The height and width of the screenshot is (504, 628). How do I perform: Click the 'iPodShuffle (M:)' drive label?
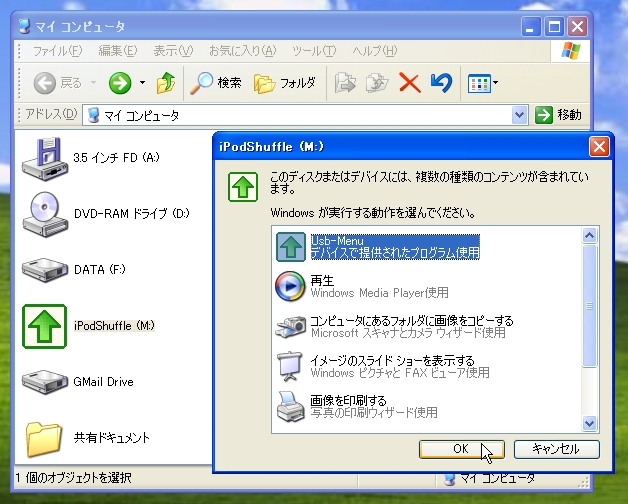[115, 326]
